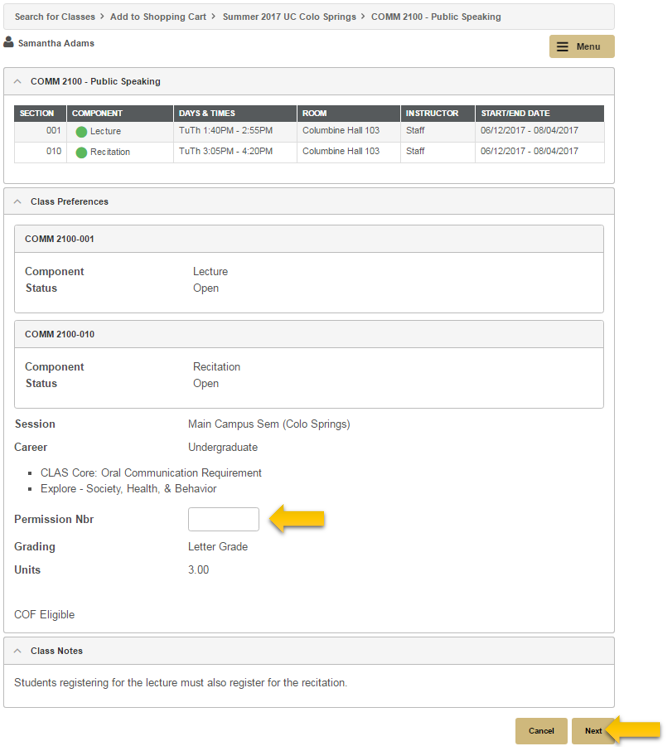Click the COMM 2100-001 panel heading

(309, 239)
